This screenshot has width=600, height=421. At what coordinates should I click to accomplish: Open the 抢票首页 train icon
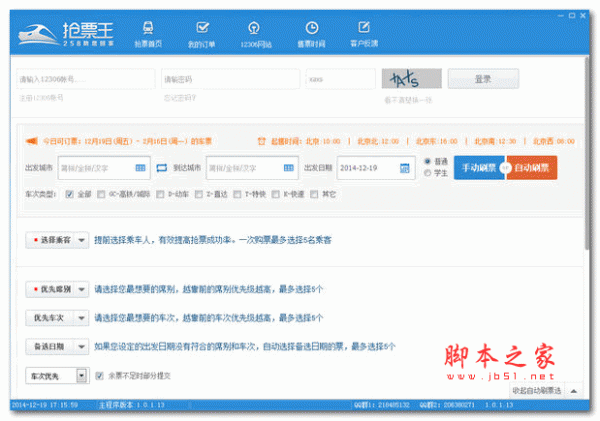[148, 27]
